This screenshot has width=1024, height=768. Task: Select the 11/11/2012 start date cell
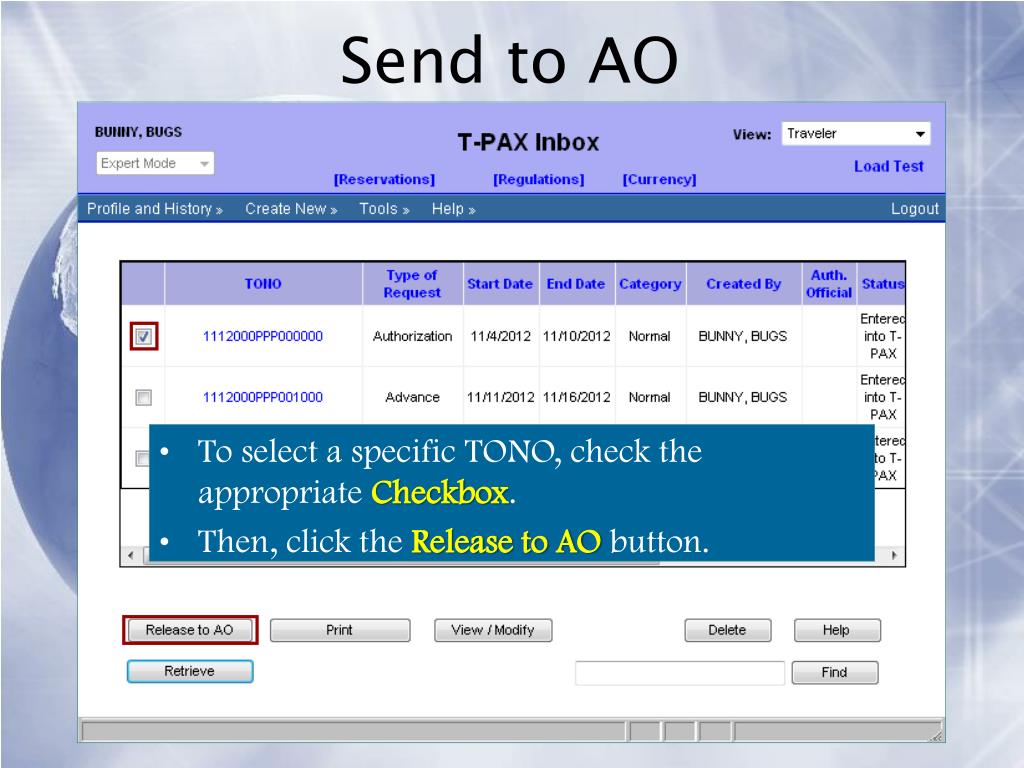[500, 397]
